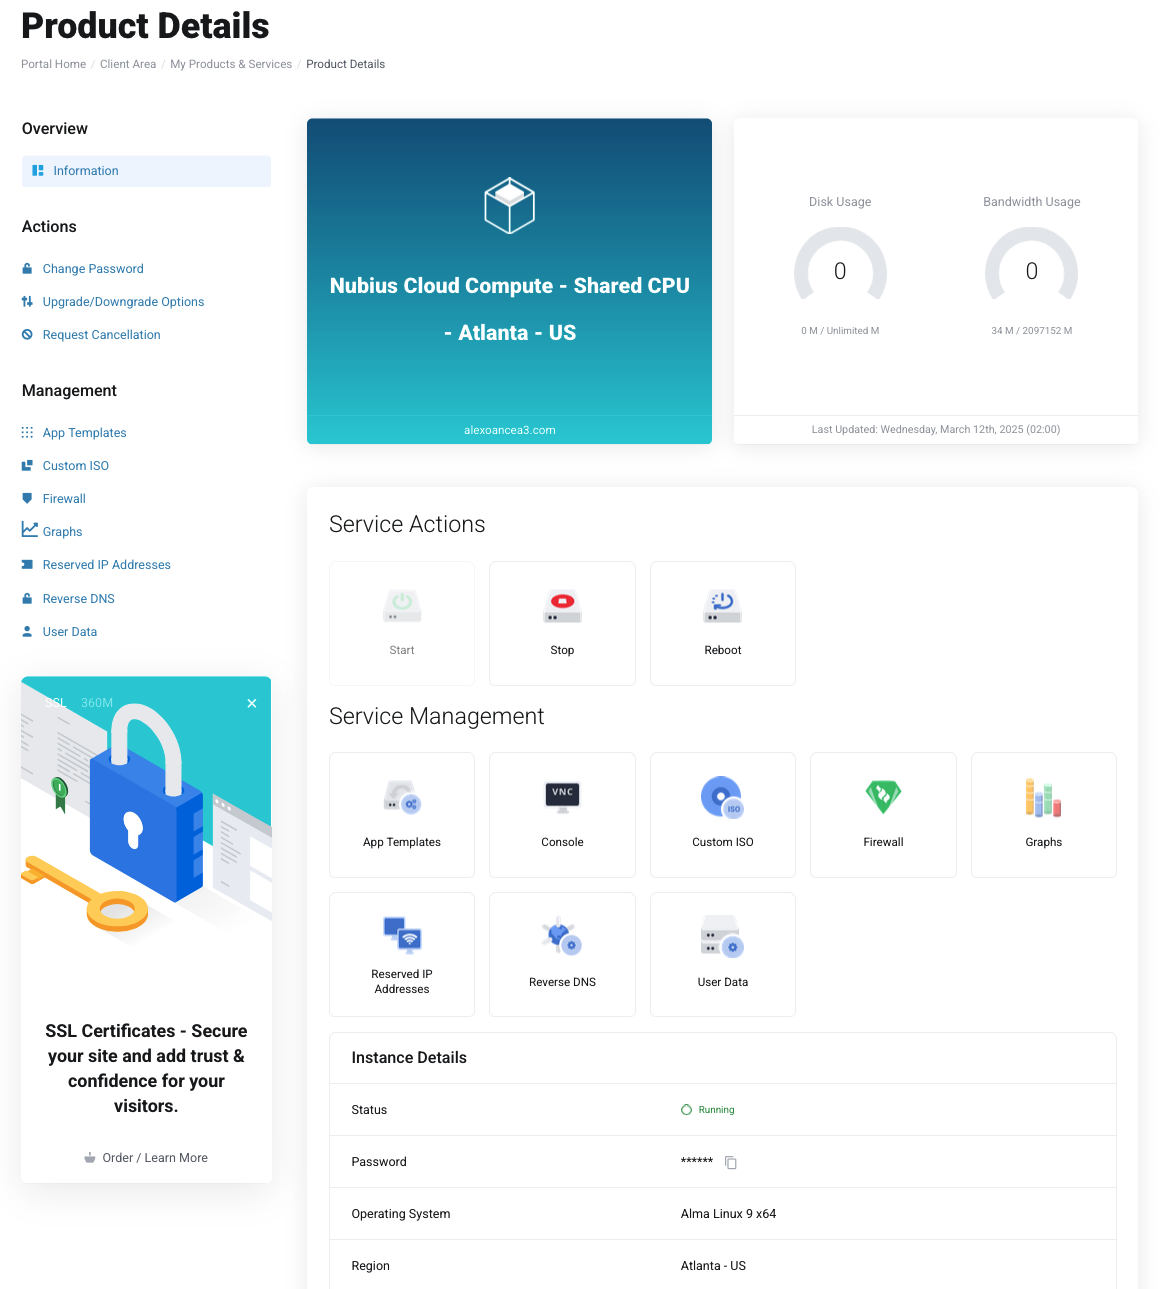The width and height of the screenshot is (1160, 1289).
Task: Click the cube product icon
Action: pos(510,205)
